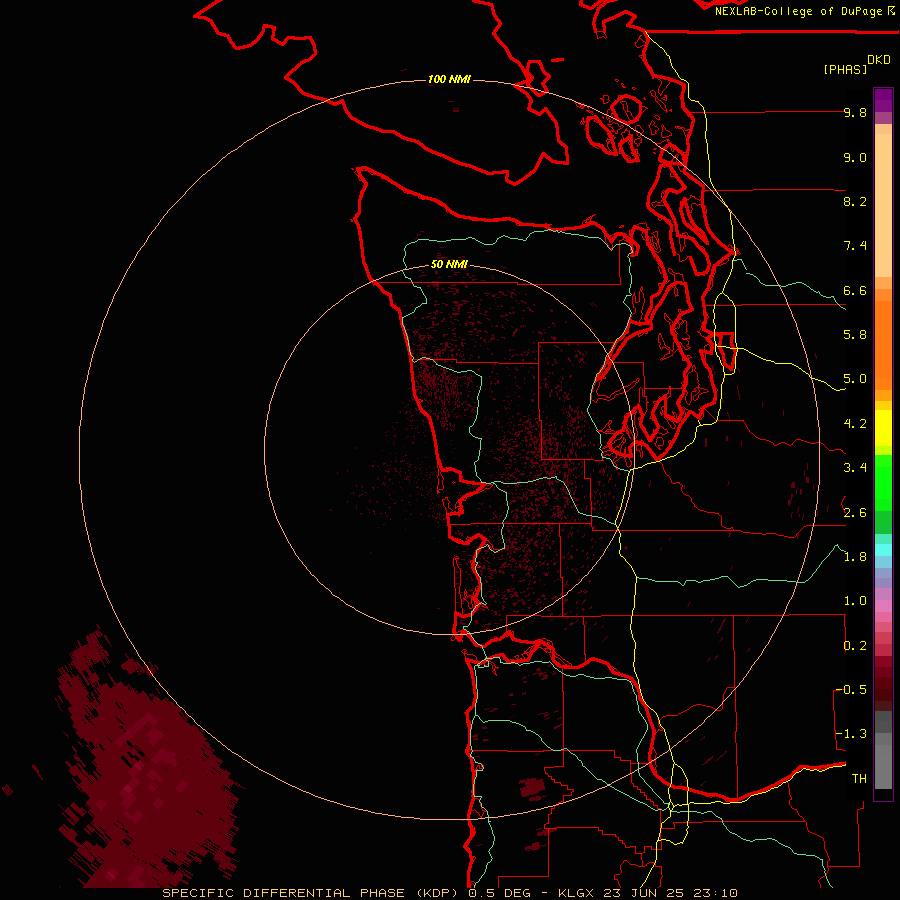Click the (KDP) product code in caption

[x=439, y=893]
